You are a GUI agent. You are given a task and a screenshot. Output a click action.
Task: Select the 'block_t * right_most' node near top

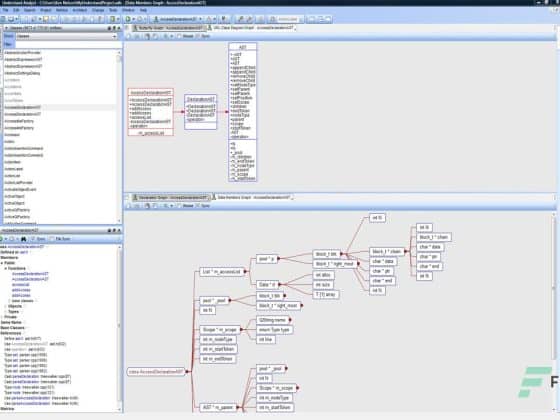coord(334,264)
